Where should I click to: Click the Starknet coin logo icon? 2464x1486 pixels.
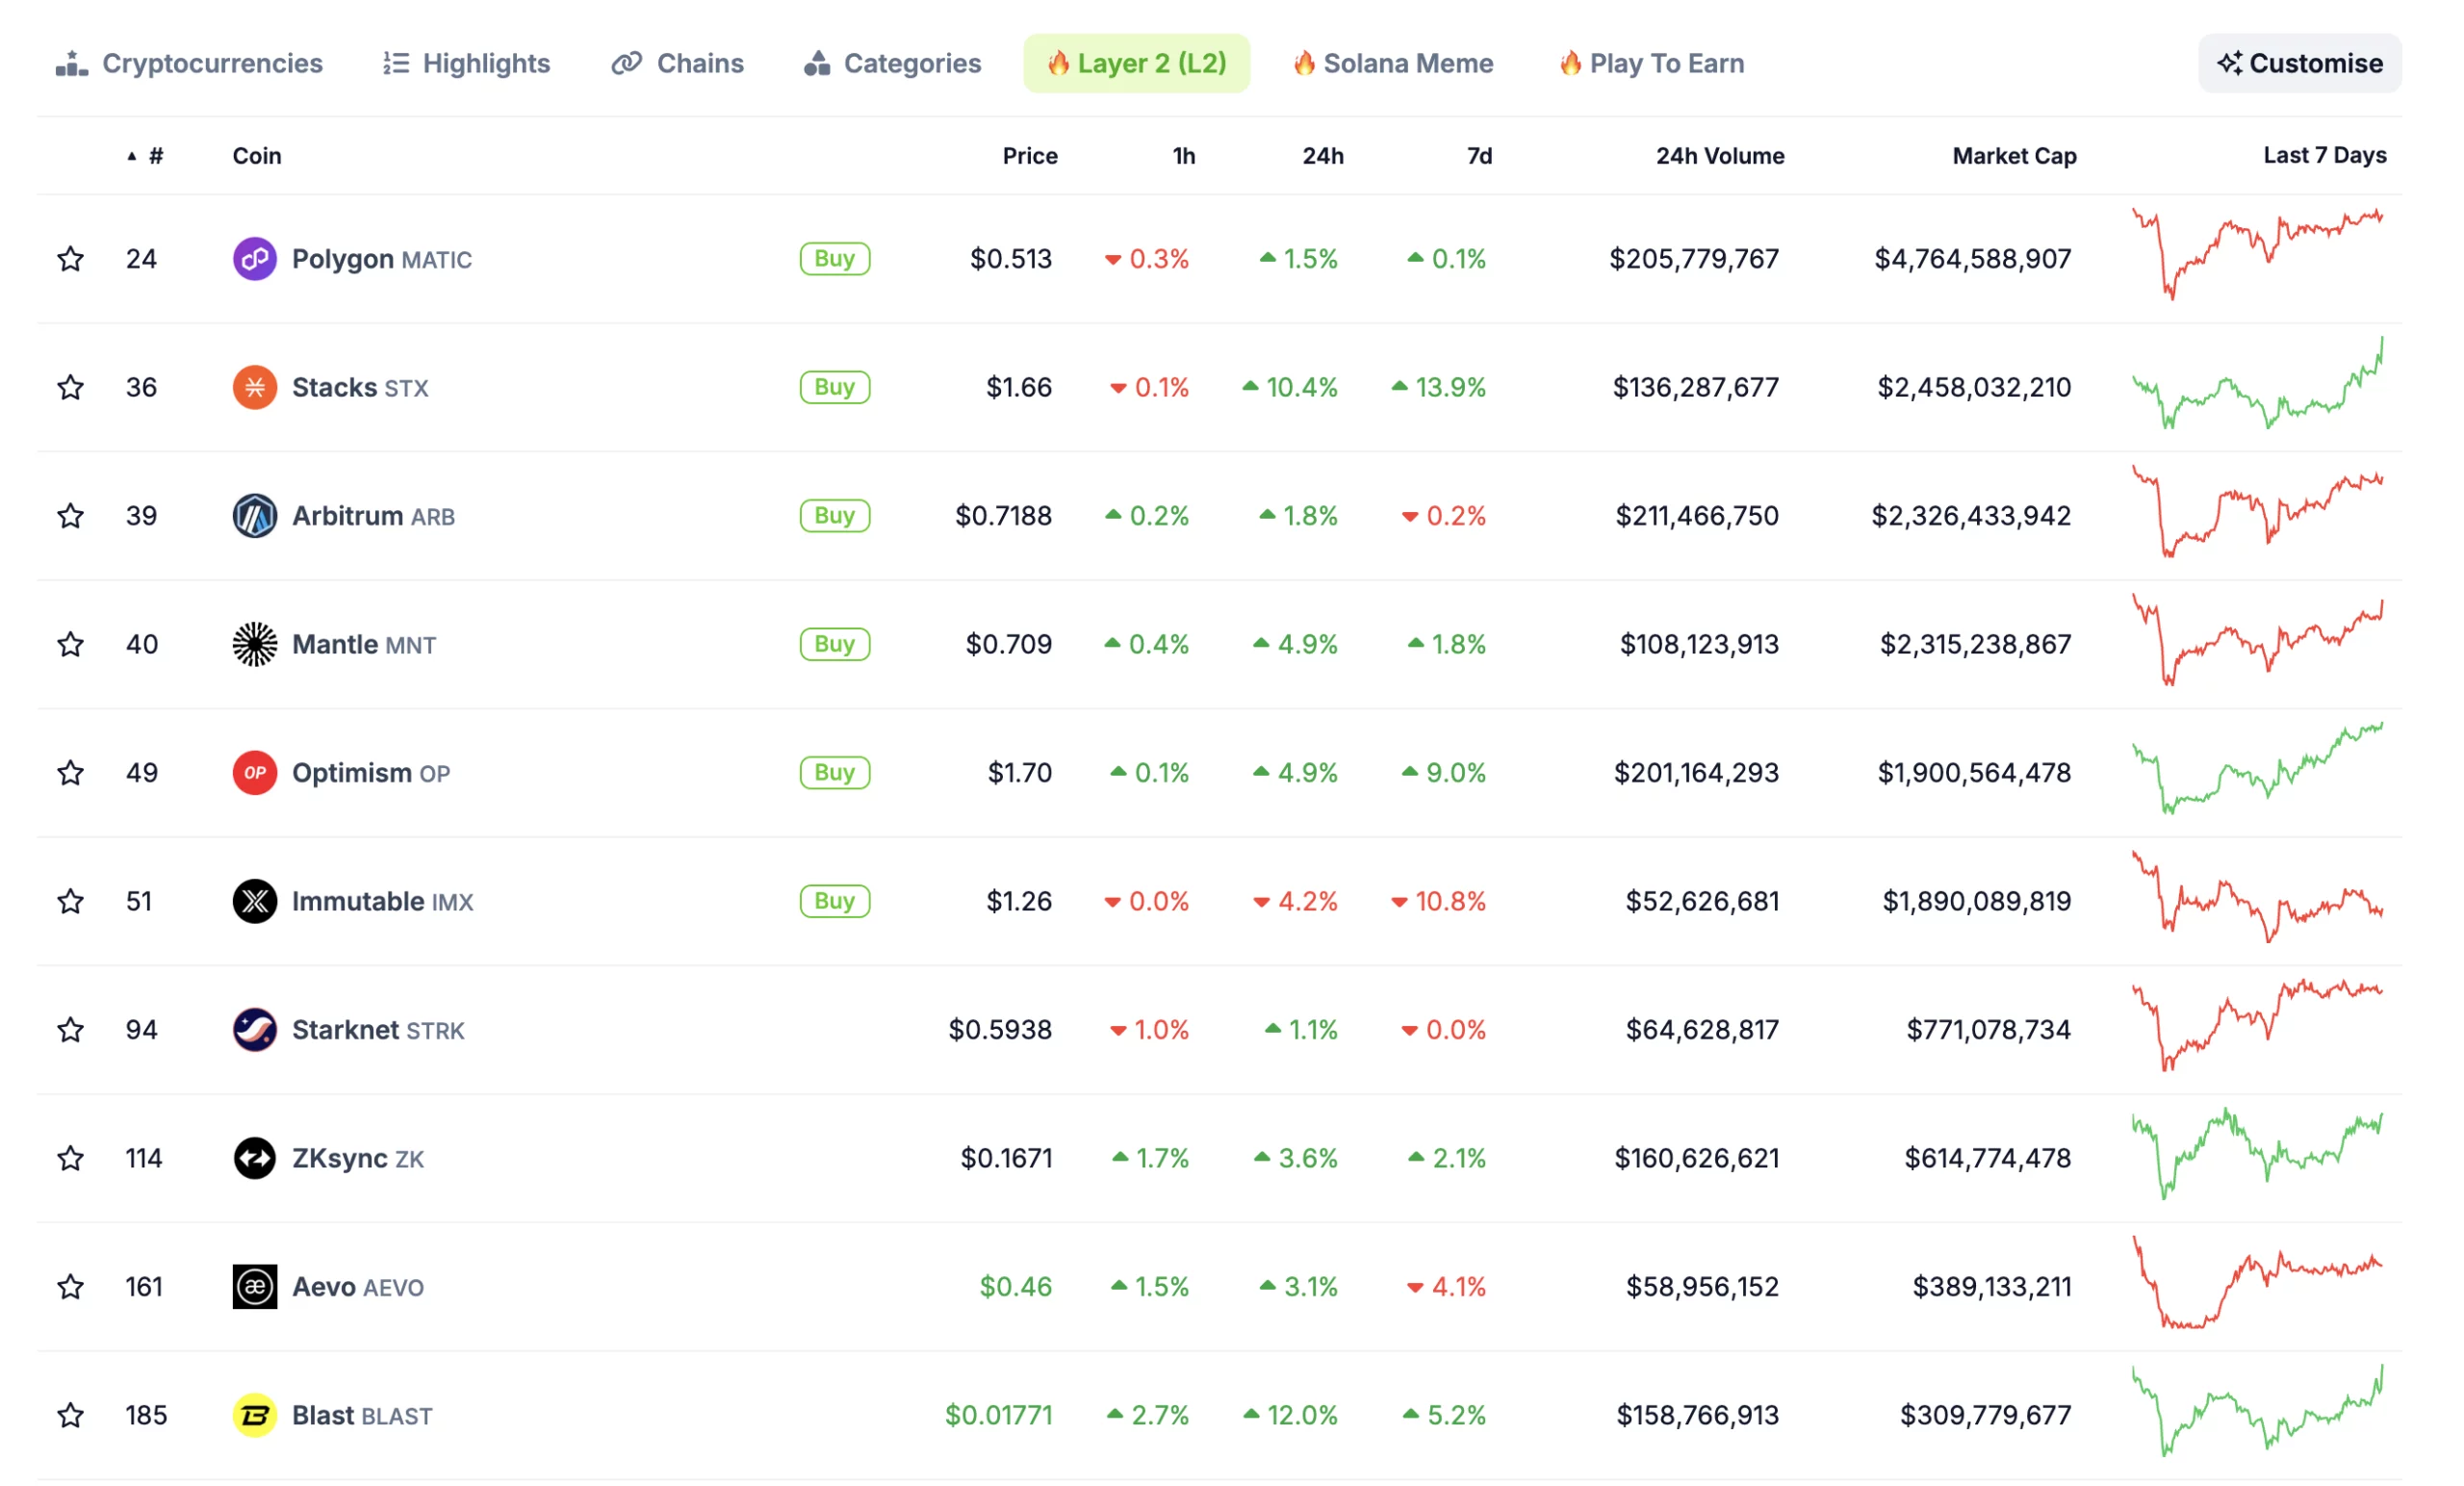(255, 1030)
